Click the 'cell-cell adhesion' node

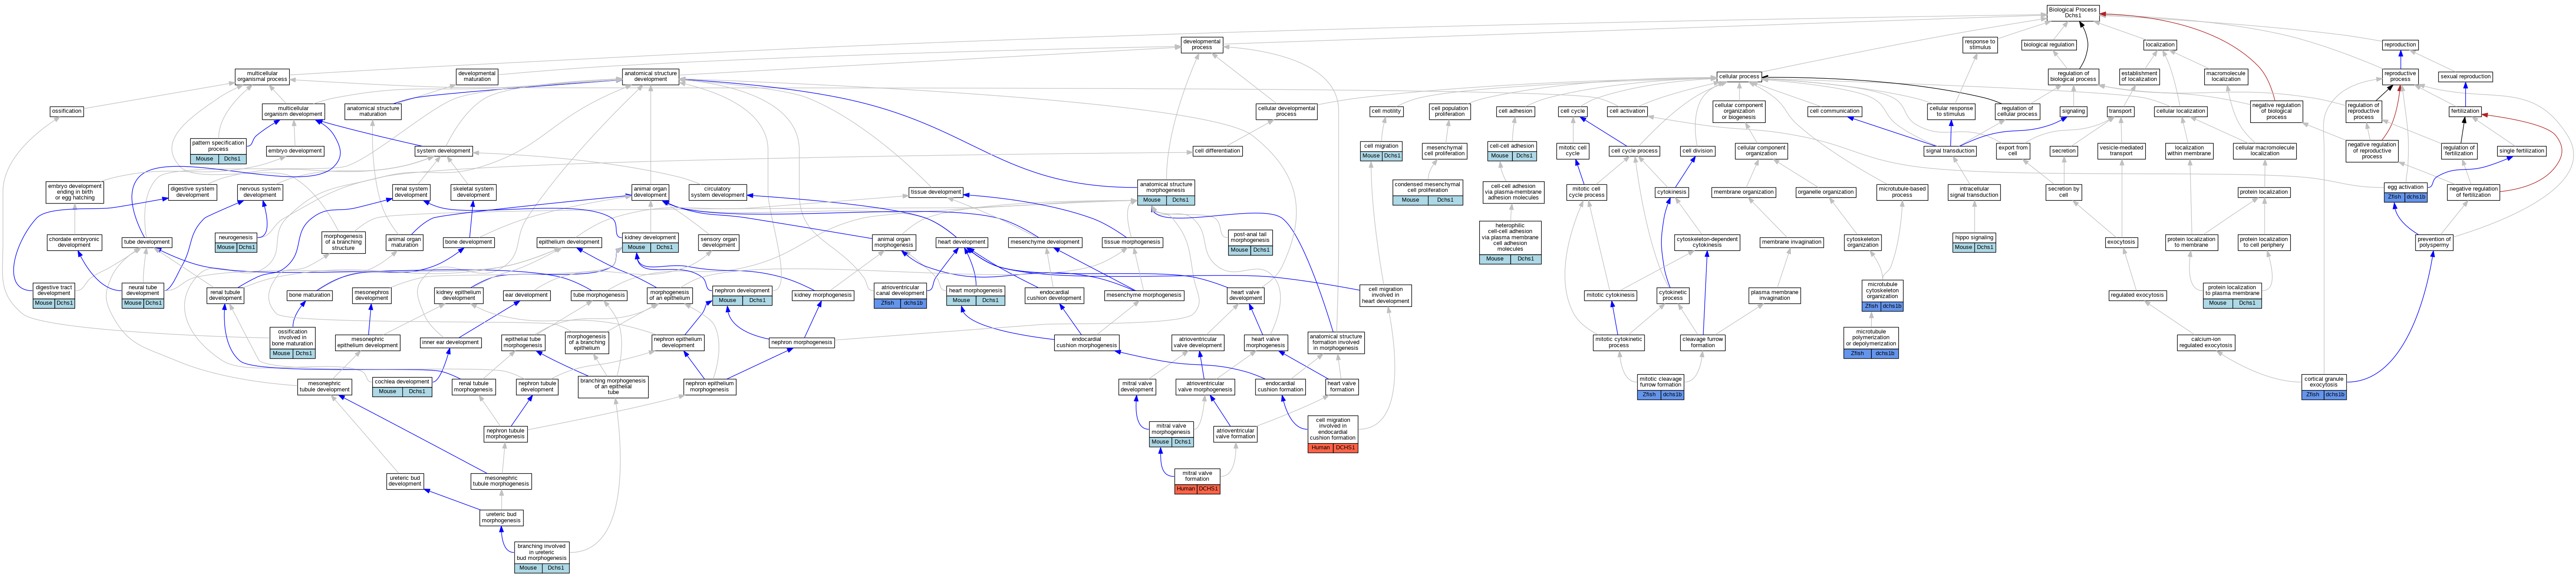point(1511,151)
